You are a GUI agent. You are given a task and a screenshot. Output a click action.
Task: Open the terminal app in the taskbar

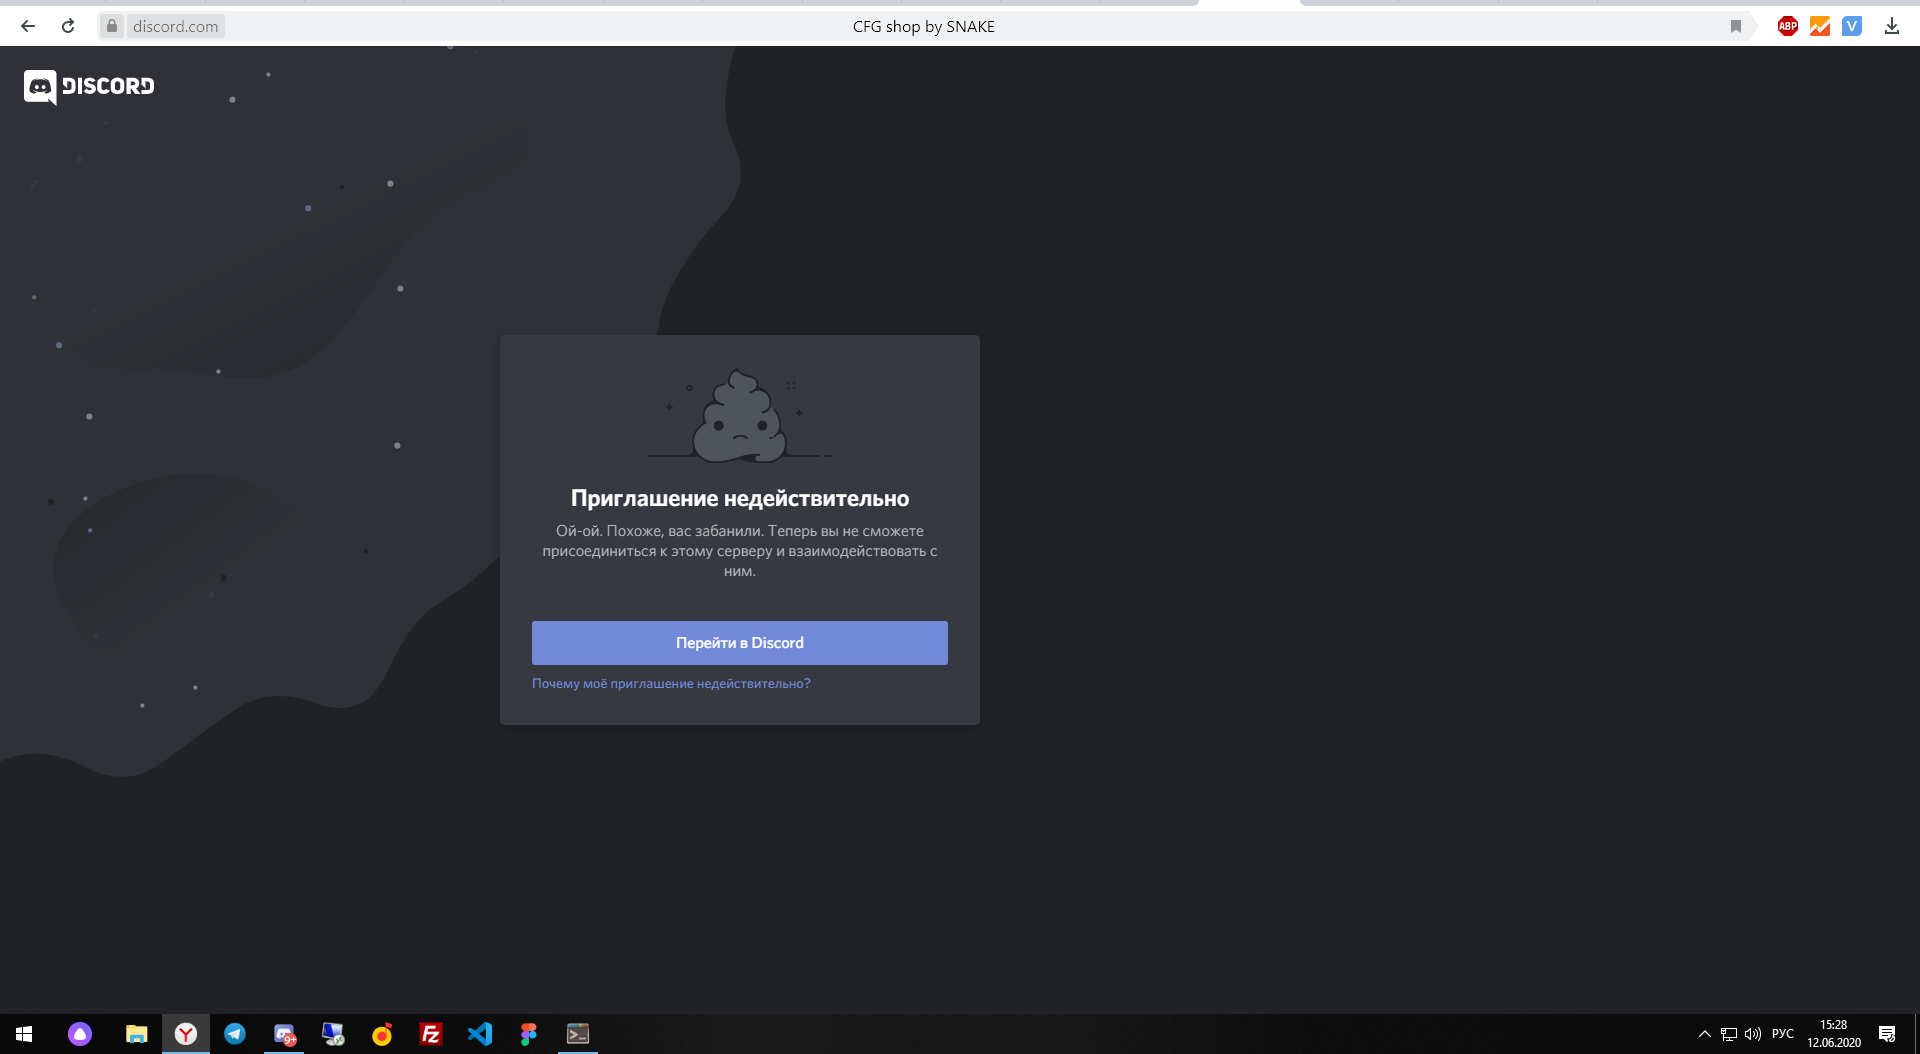tap(578, 1034)
